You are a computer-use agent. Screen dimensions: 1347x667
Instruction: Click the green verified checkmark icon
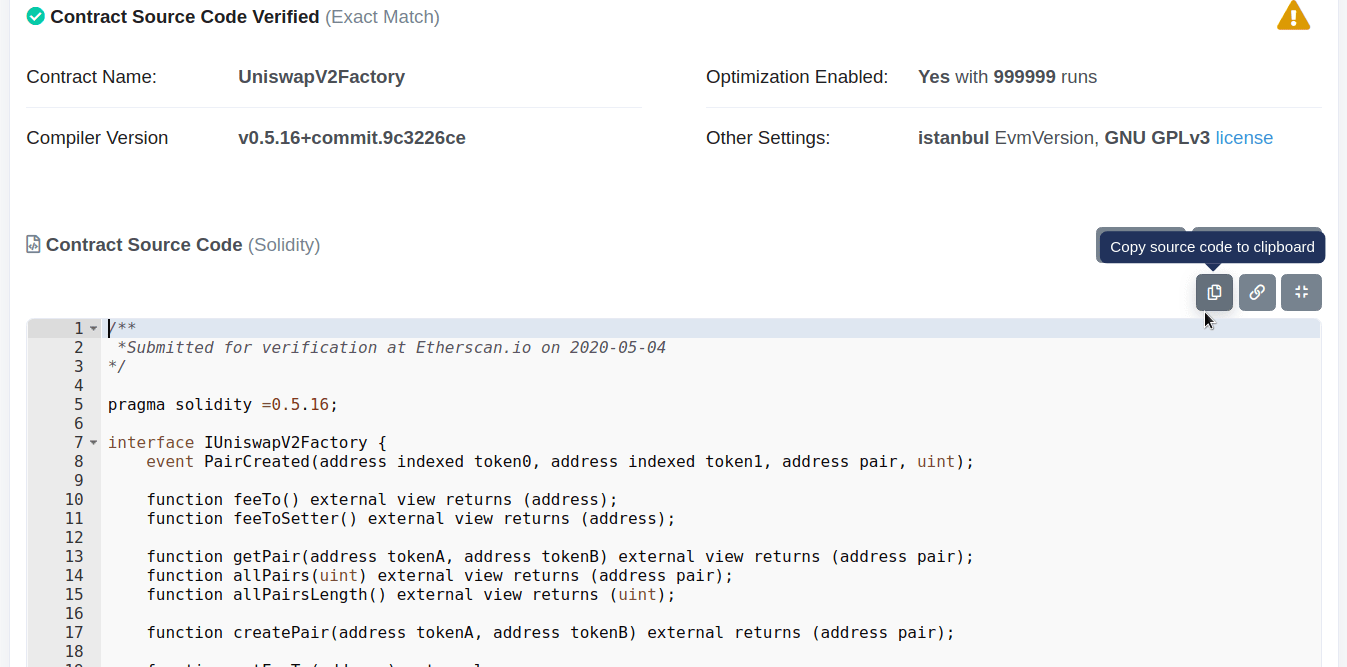(35, 16)
